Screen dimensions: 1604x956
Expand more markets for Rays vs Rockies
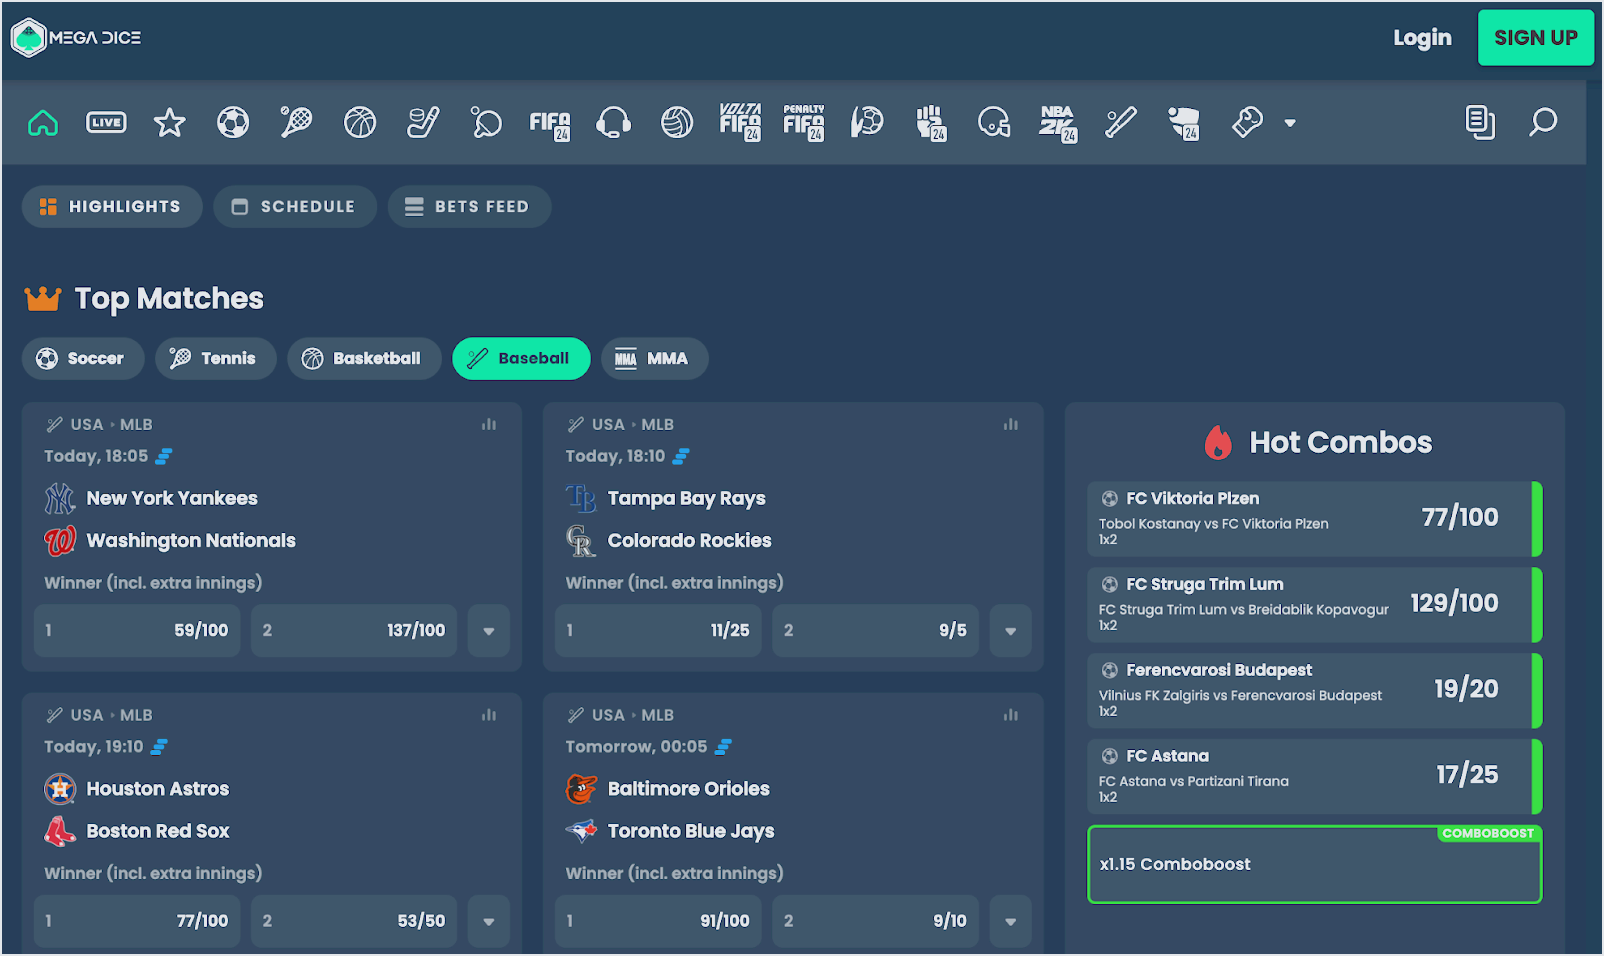[x=1011, y=631]
